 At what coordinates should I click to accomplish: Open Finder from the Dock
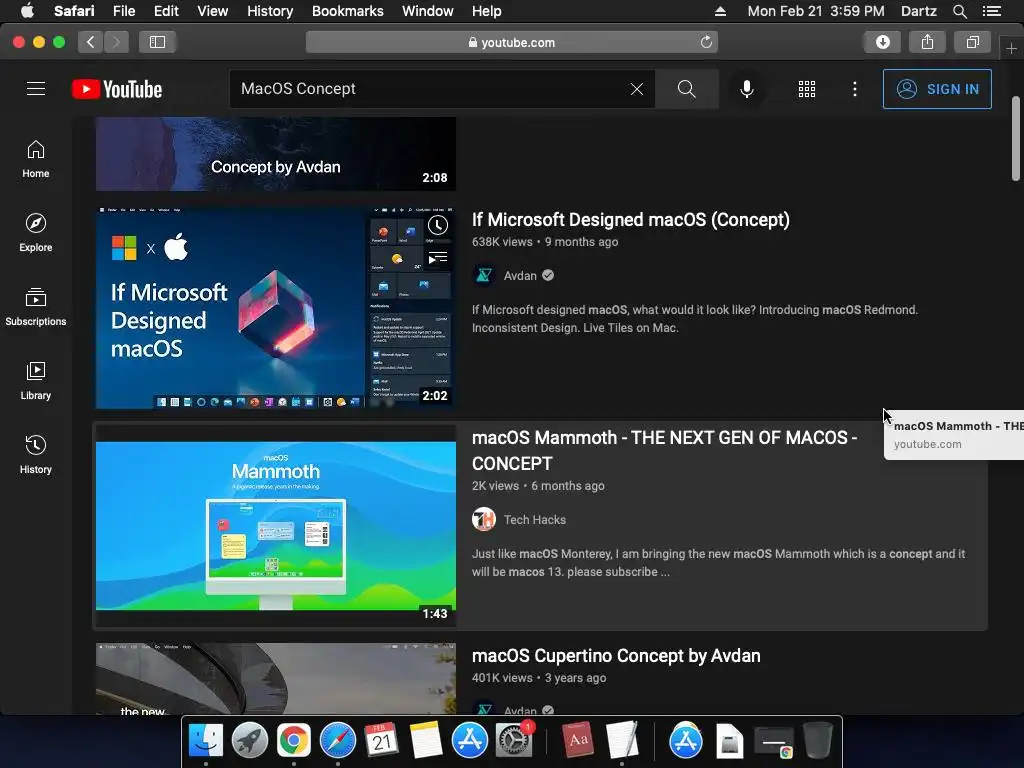[206, 741]
